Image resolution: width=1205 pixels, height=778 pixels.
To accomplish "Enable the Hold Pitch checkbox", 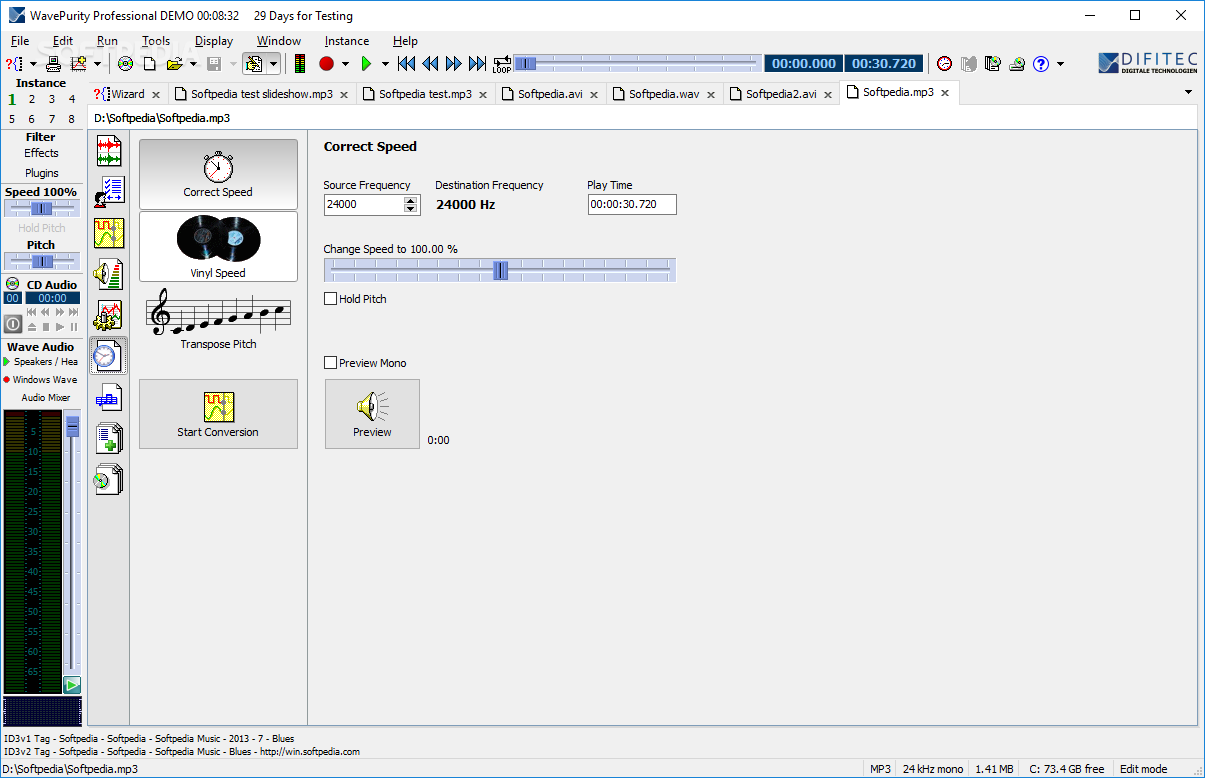I will coord(331,299).
